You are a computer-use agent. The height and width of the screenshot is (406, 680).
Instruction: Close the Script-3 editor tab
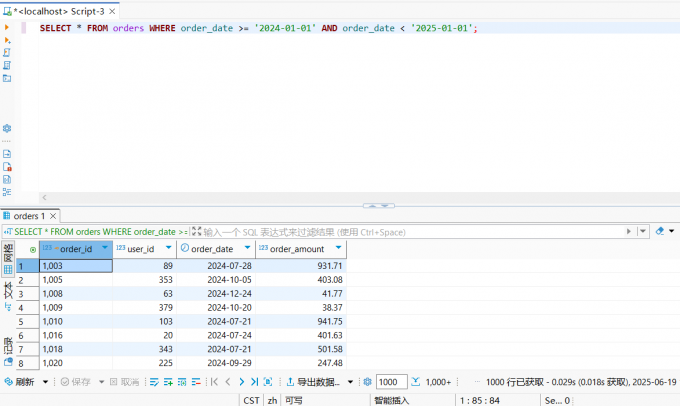[x=112, y=11]
